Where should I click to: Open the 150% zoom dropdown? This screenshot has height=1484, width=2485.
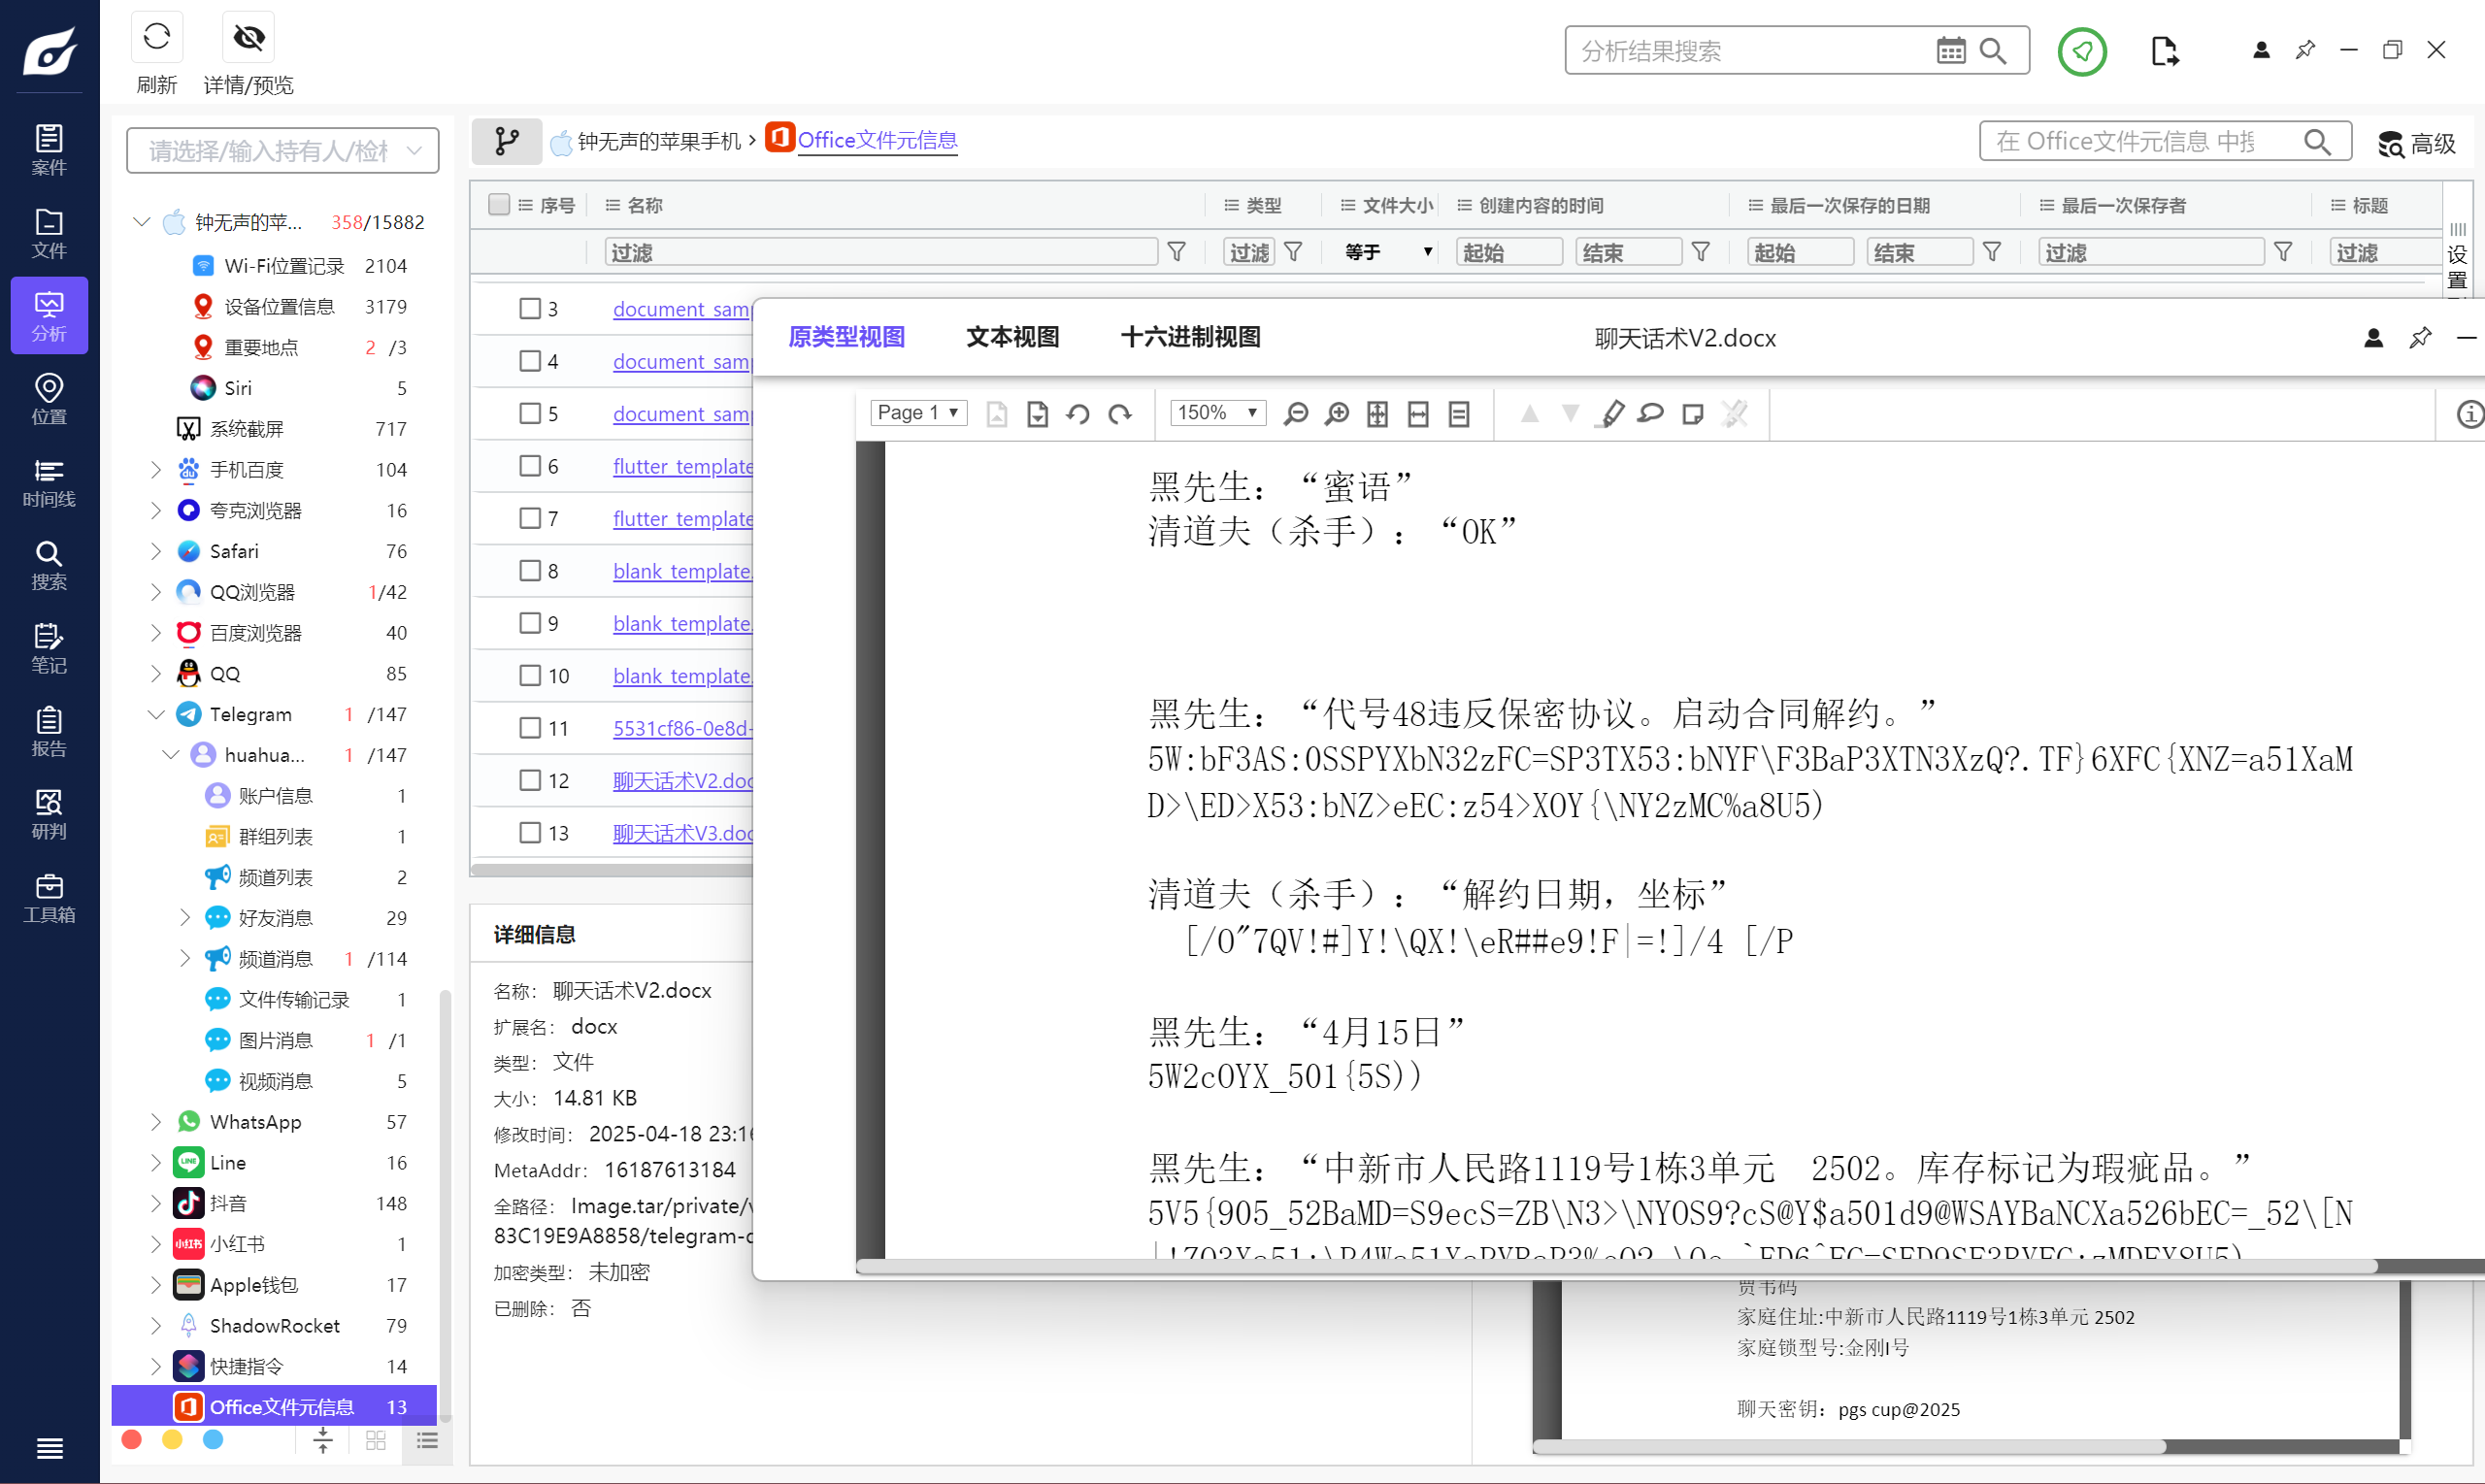(1218, 413)
